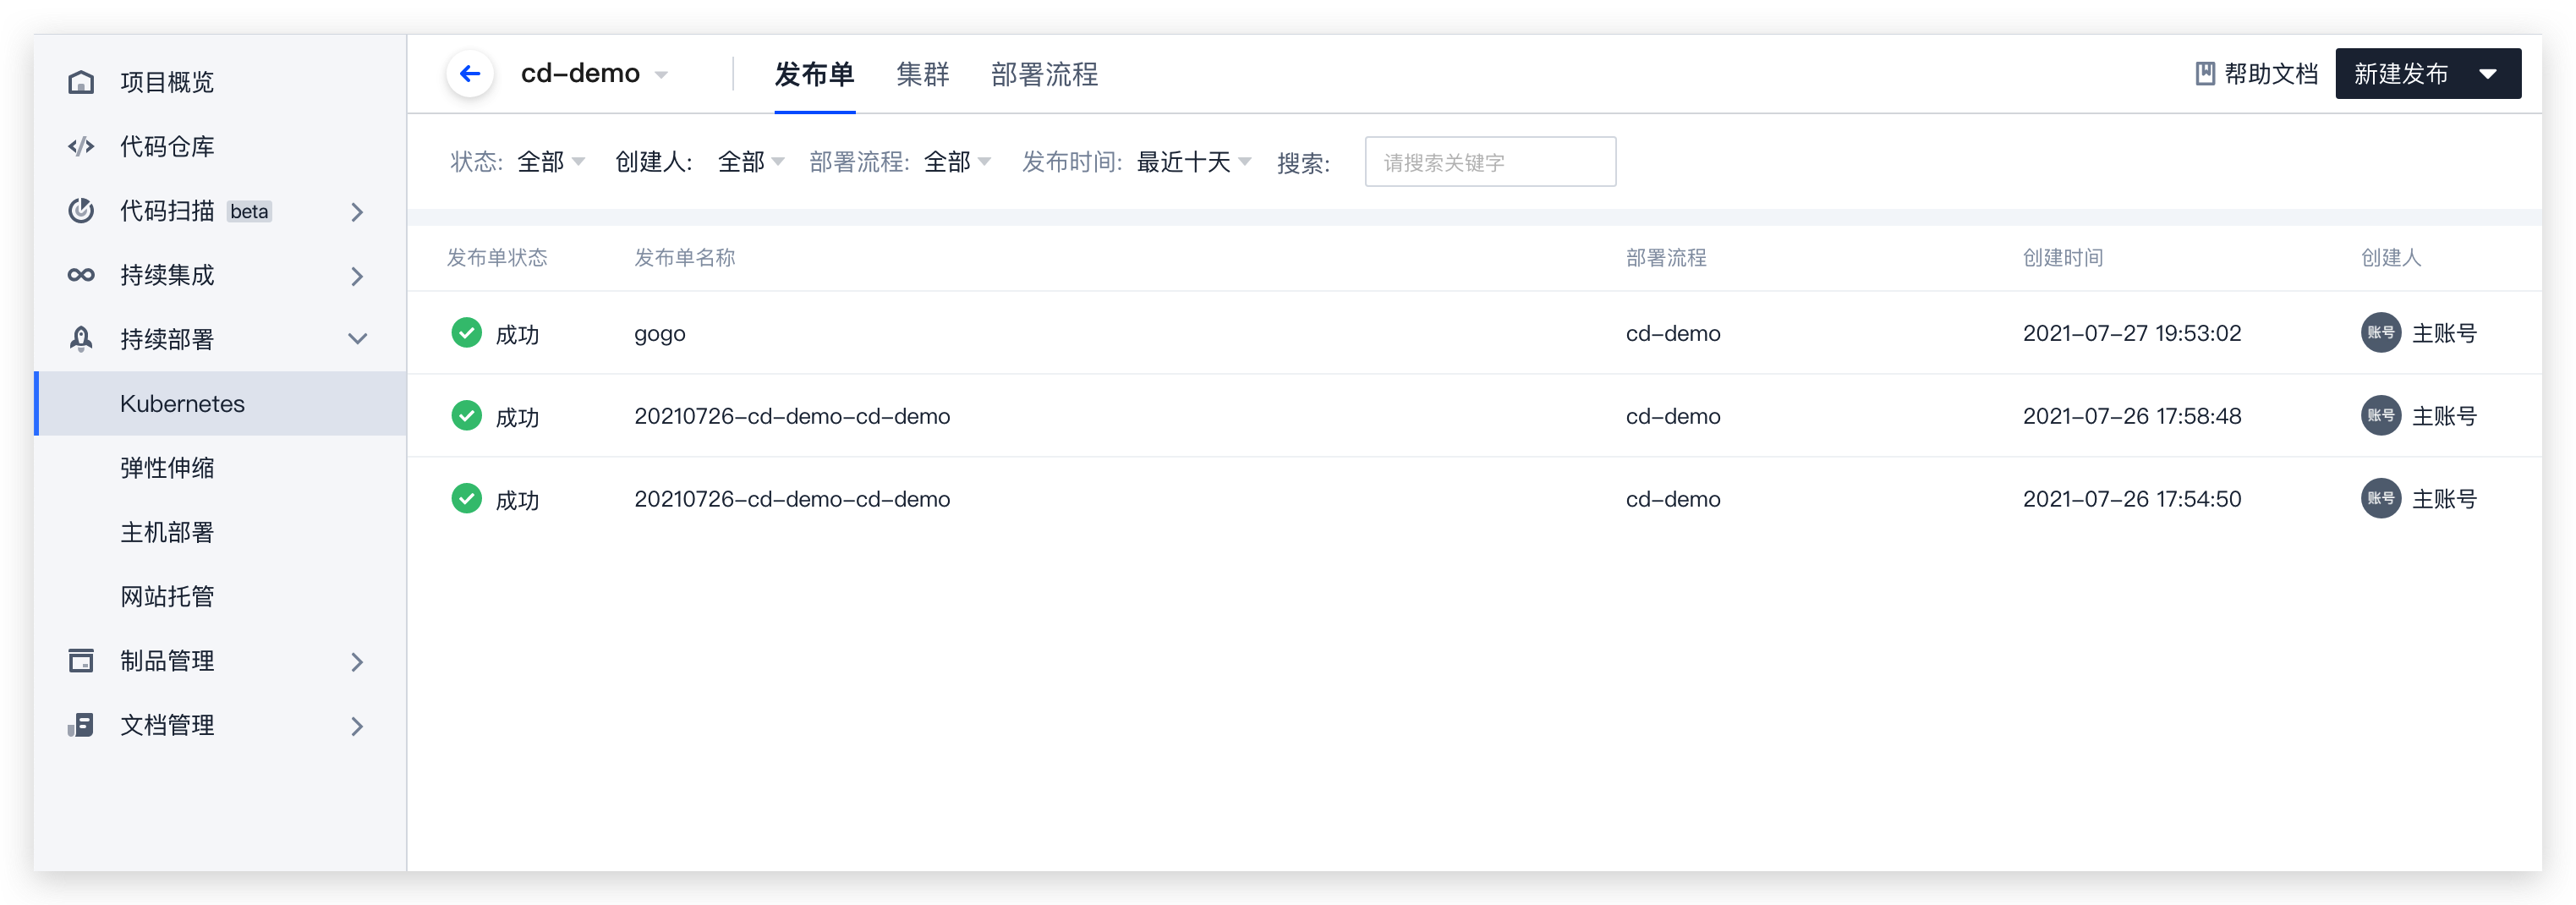Viewport: 2576px width, 905px height.
Task: Click the 创建人 column header
Action: pos(2391,258)
